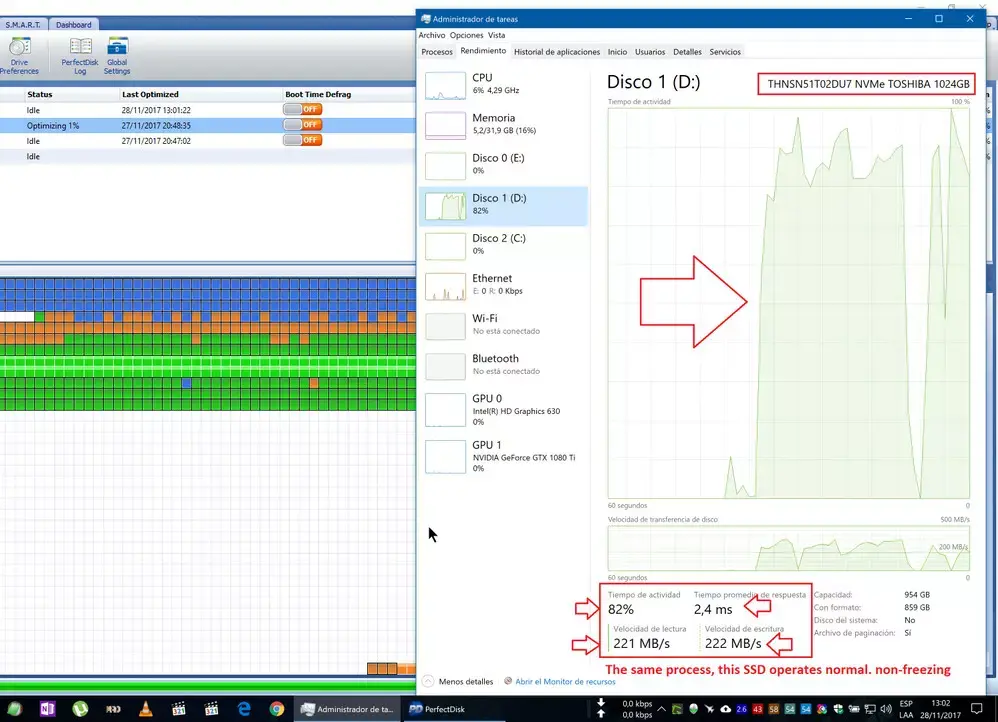Switch to the Servicios tab
This screenshot has height=722, width=998.
(x=725, y=52)
